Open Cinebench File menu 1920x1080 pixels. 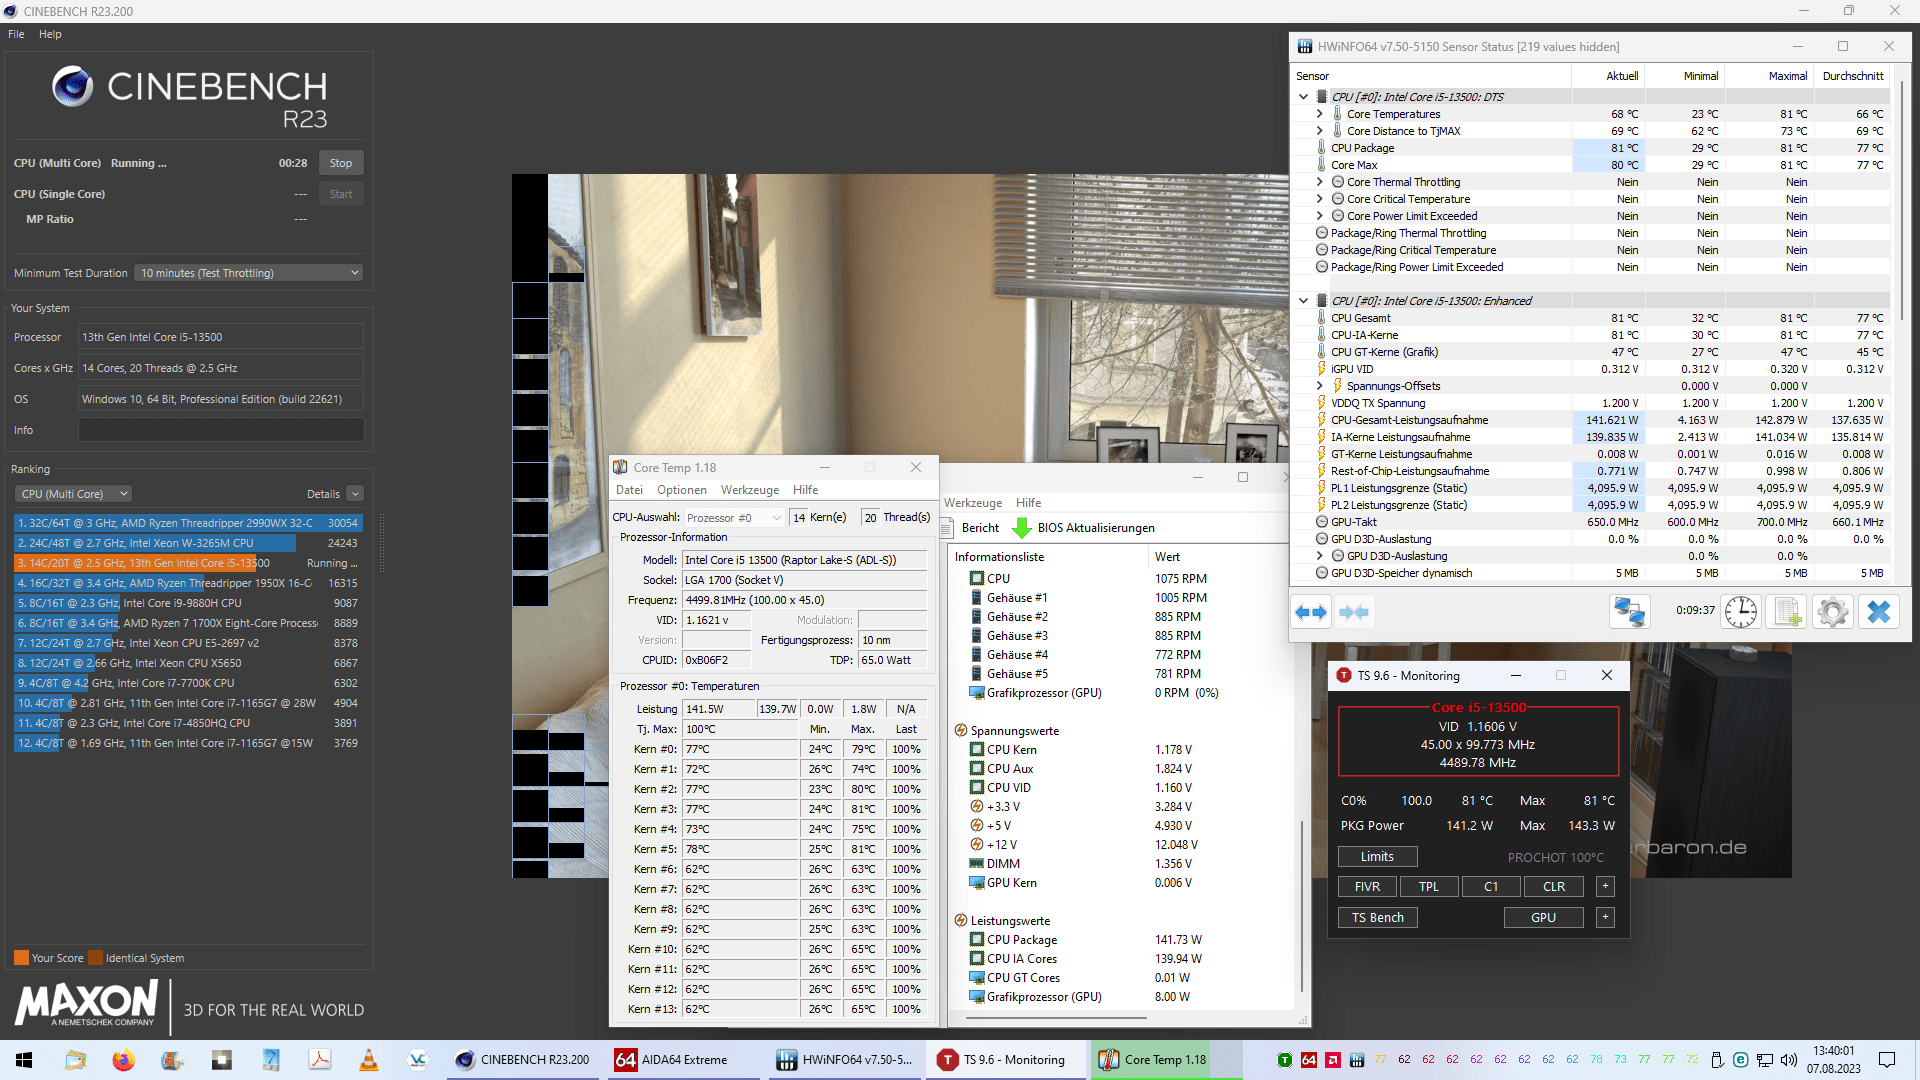click(16, 34)
